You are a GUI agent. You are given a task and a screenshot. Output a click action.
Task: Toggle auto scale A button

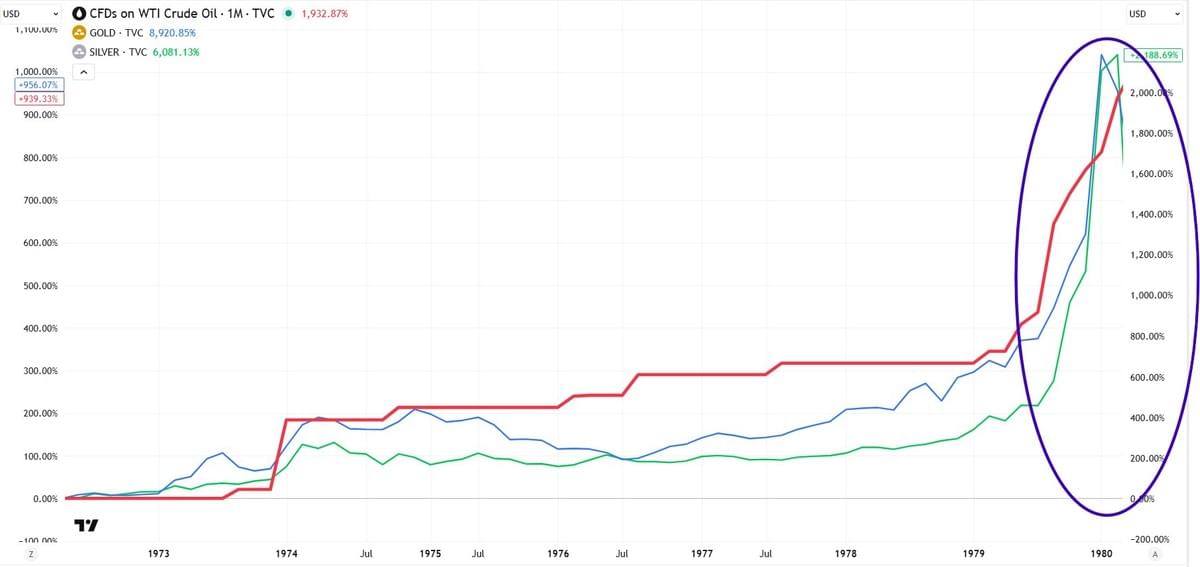(x=1155, y=553)
